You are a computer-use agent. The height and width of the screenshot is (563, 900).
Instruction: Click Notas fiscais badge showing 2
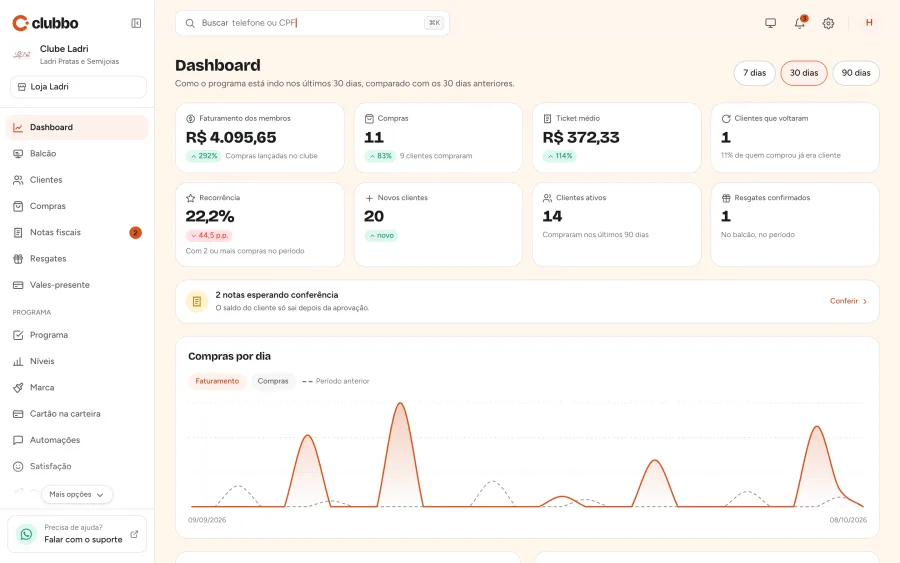[x=135, y=232]
